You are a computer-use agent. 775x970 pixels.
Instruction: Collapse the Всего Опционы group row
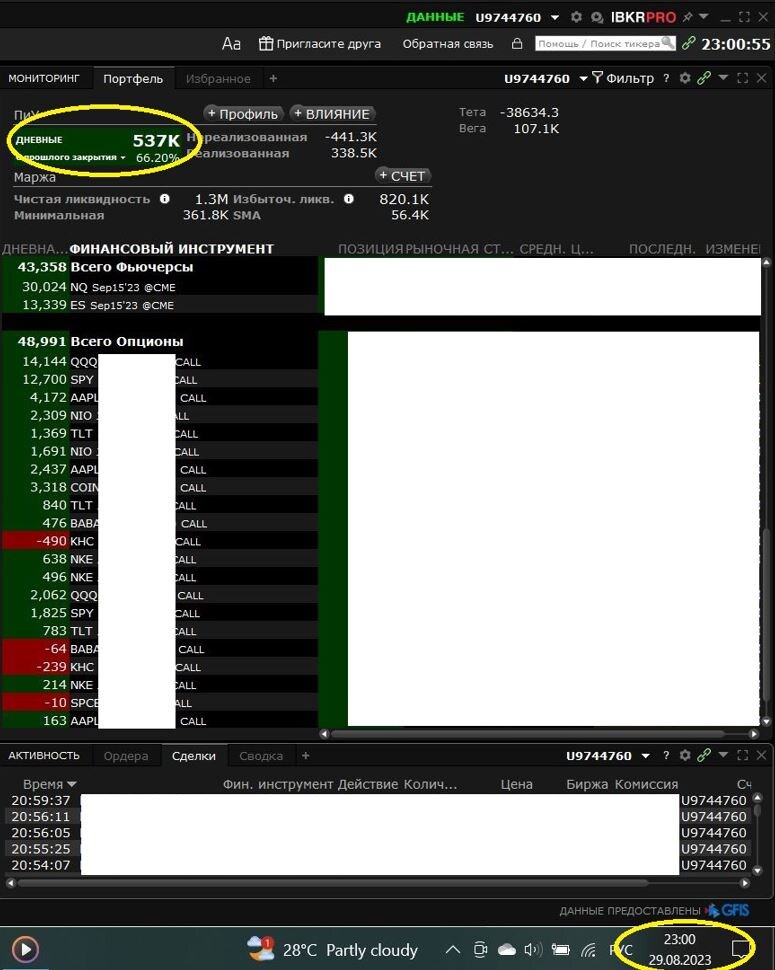point(160,341)
